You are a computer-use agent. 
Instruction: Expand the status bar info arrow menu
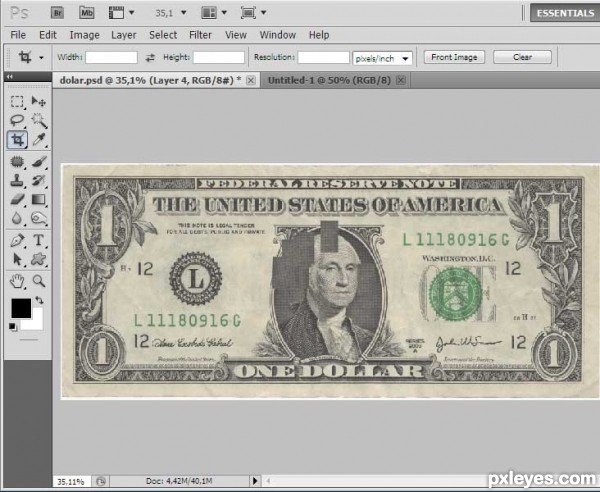[x=255, y=481]
